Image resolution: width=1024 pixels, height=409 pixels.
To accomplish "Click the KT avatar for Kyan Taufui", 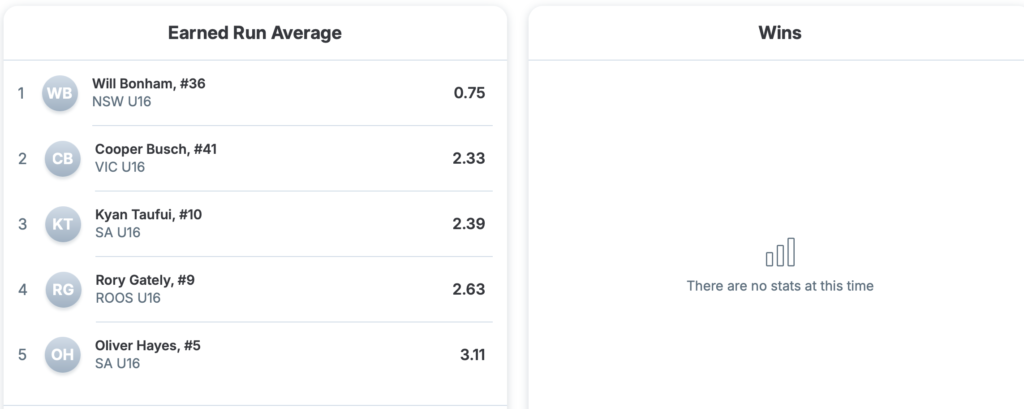I will [x=62, y=224].
